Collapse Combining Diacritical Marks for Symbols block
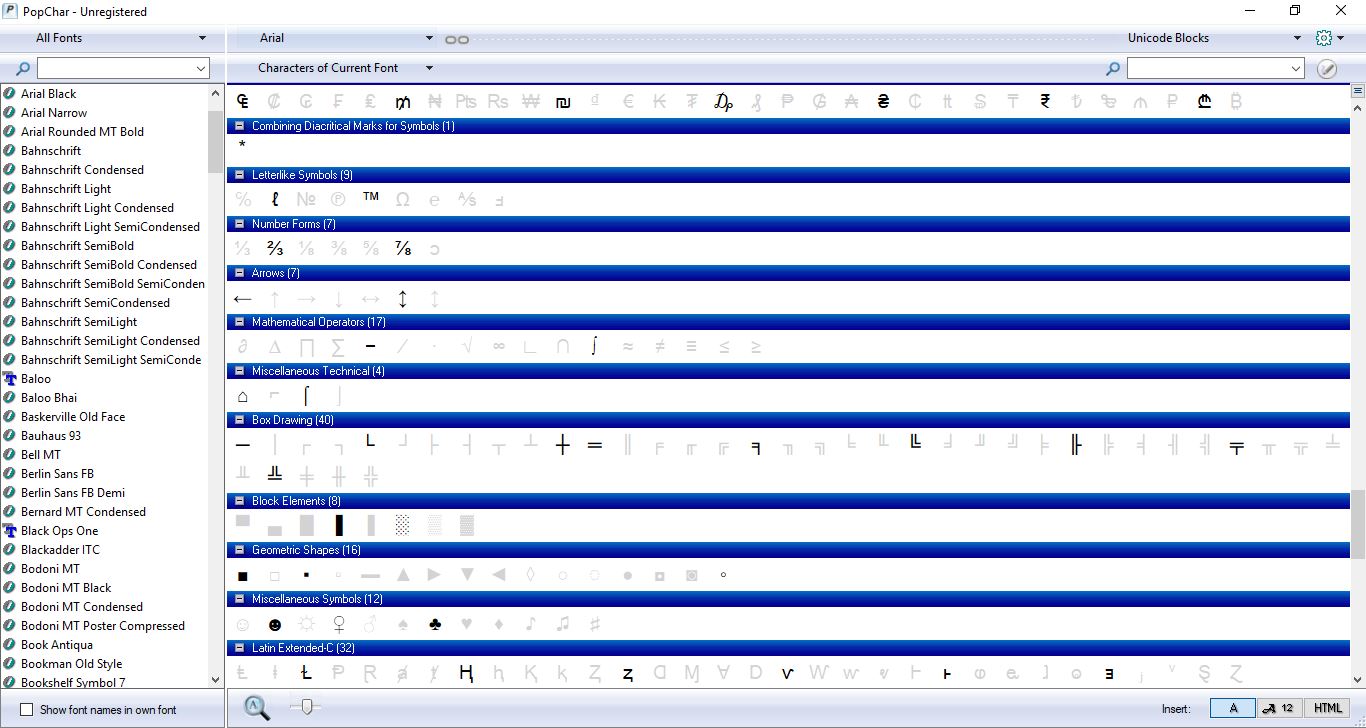 (239, 126)
